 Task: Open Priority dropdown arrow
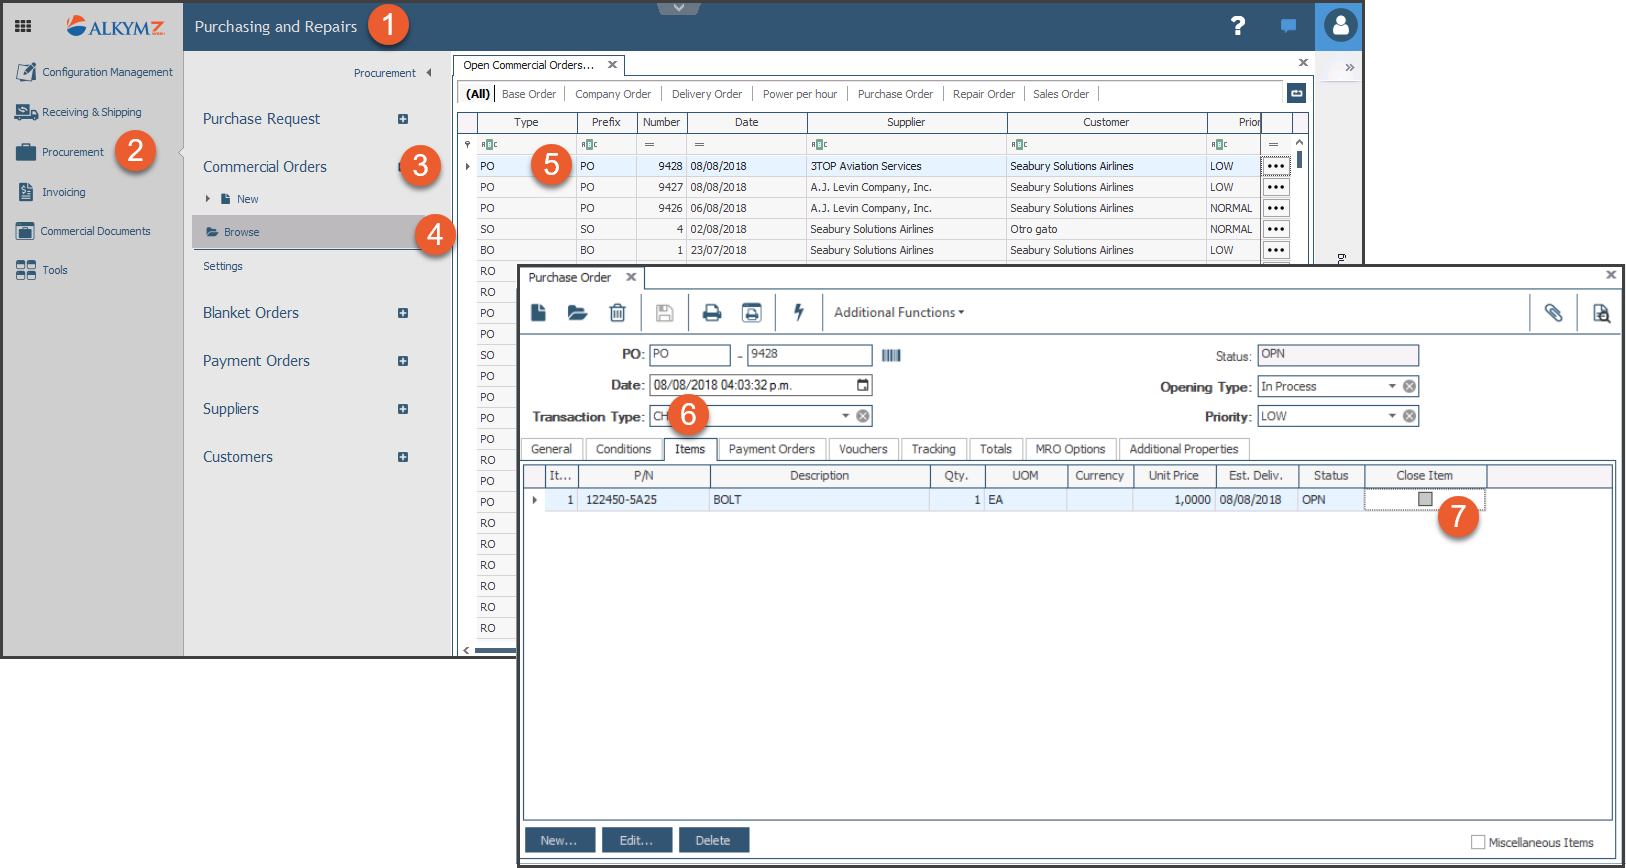coord(1391,416)
